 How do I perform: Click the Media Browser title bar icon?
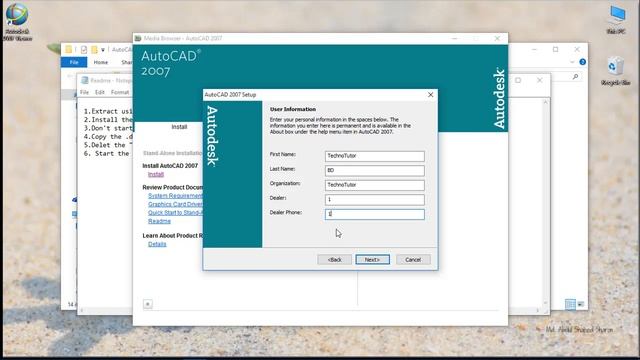coord(138,38)
